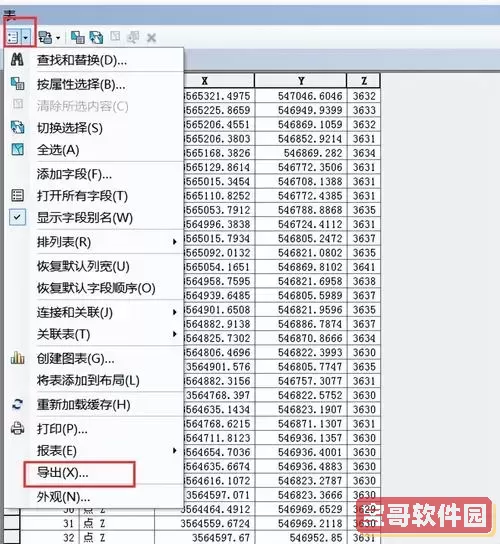Choose 添加字段(F)... menu entry
Viewport: 500px width, 544px height.
tap(94, 174)
